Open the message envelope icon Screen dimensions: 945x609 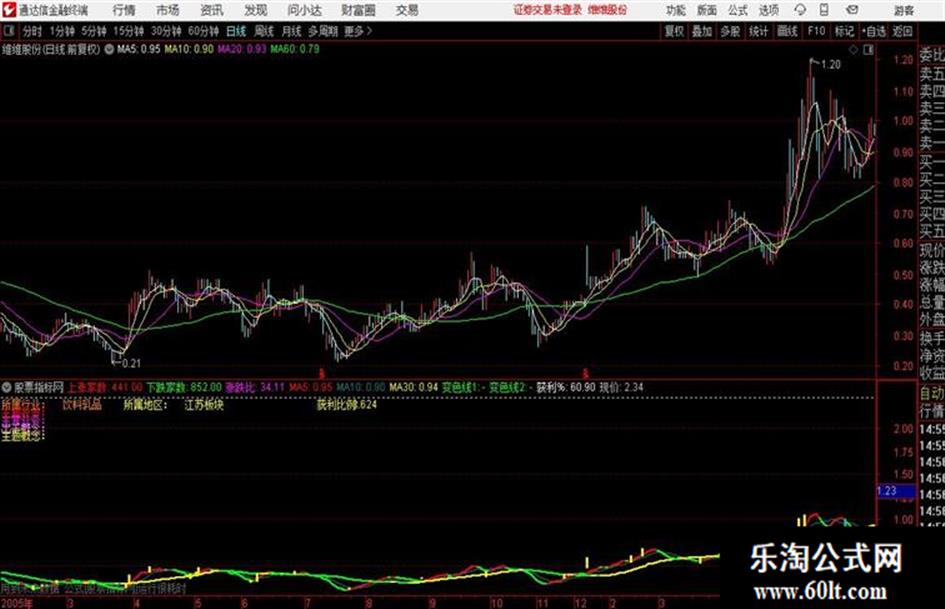852,10
